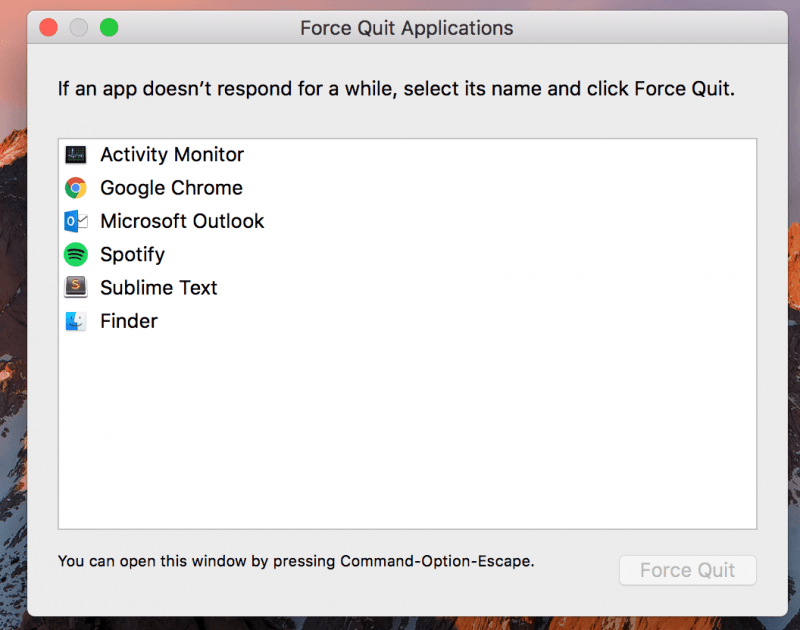This screenshot has width=800, height=630.
Task: Click empty area of the application list
Action: [x=407, y=430]
